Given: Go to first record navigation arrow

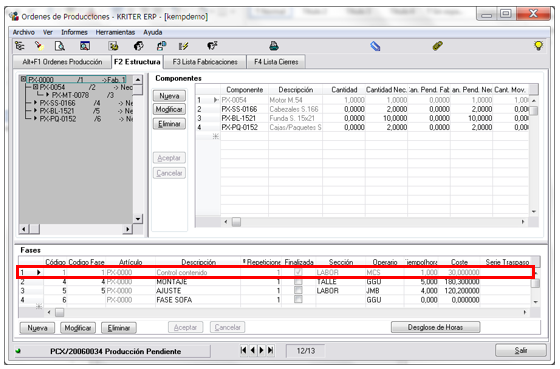Looking at the screenshot, I should pos(244,350).
